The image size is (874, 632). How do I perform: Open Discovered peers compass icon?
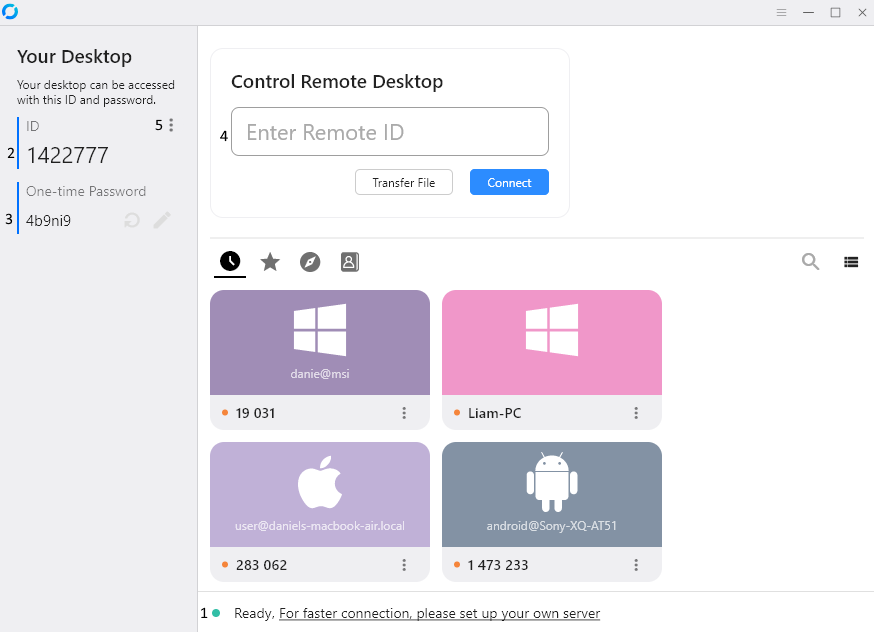[x=309, y=261]
